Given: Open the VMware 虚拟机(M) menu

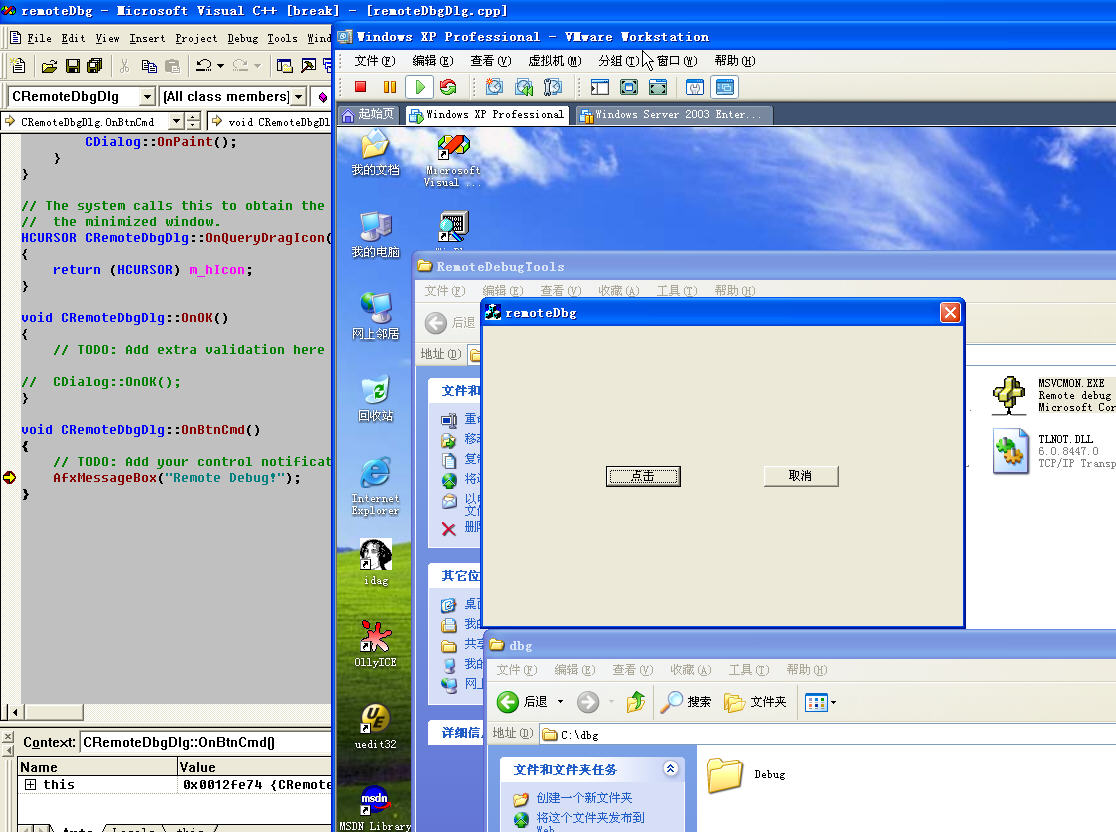Looking at the screenshot, I should pos(554,61).
